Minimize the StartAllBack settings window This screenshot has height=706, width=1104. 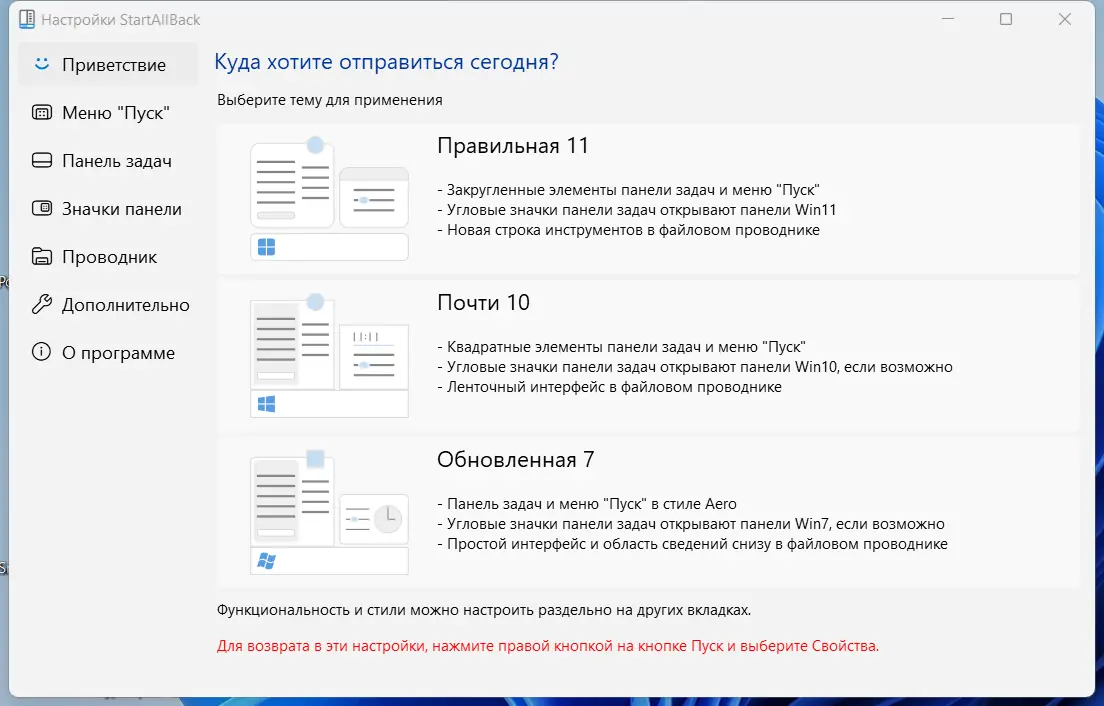(948, 19)
